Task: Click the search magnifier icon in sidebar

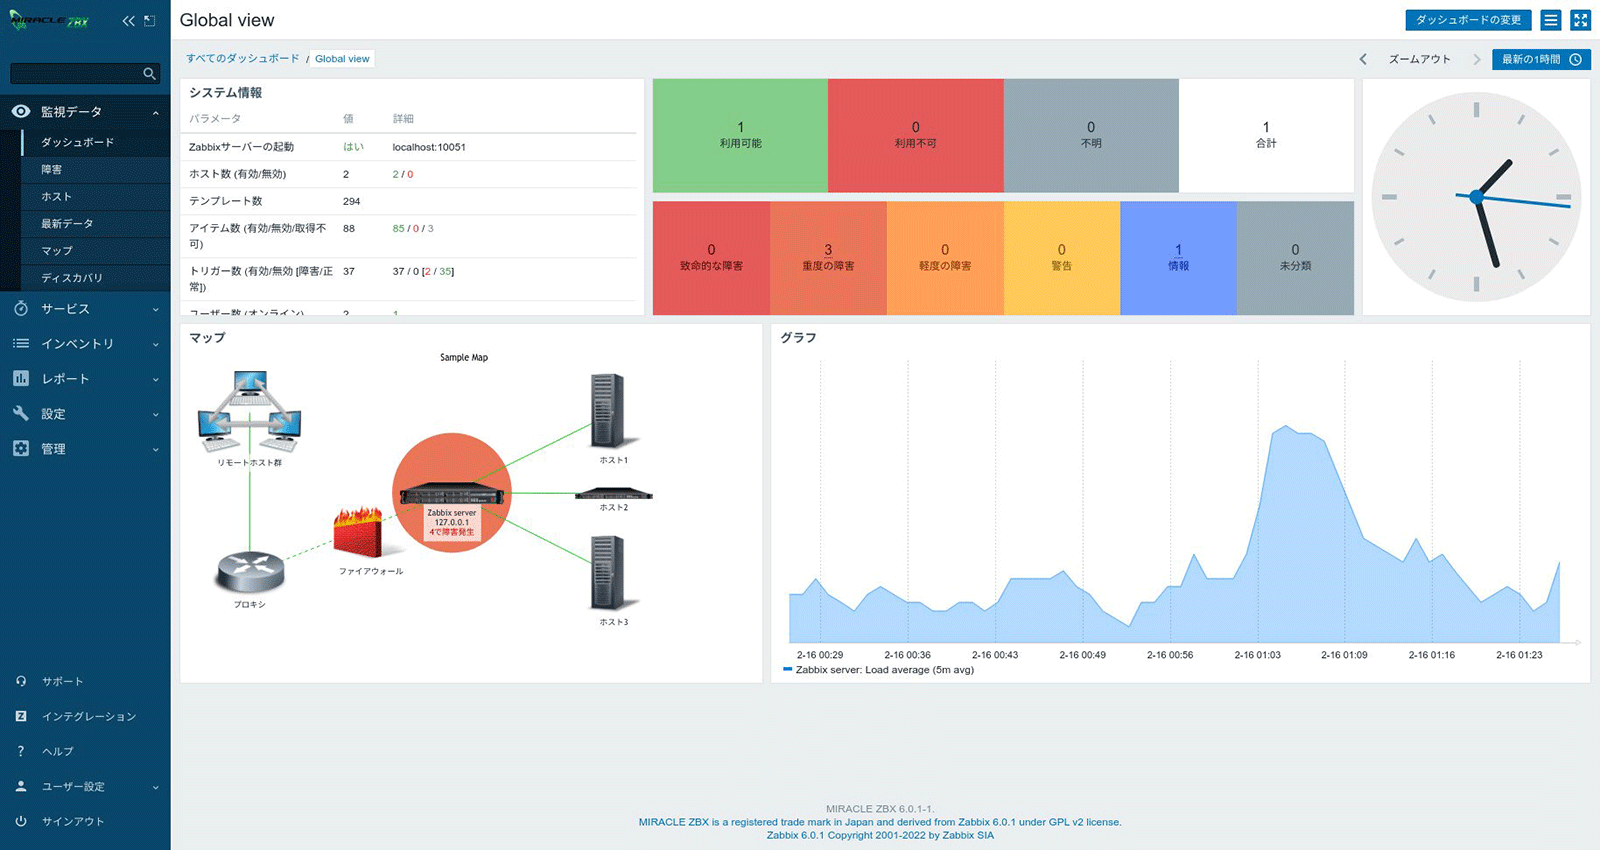Action: pos(149,74)
